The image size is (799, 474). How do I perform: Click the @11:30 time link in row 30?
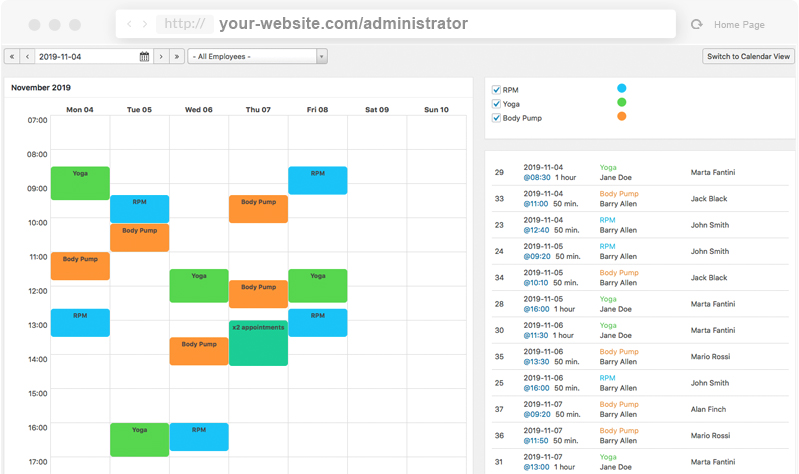pyautogui.click(x=536, y=335)
